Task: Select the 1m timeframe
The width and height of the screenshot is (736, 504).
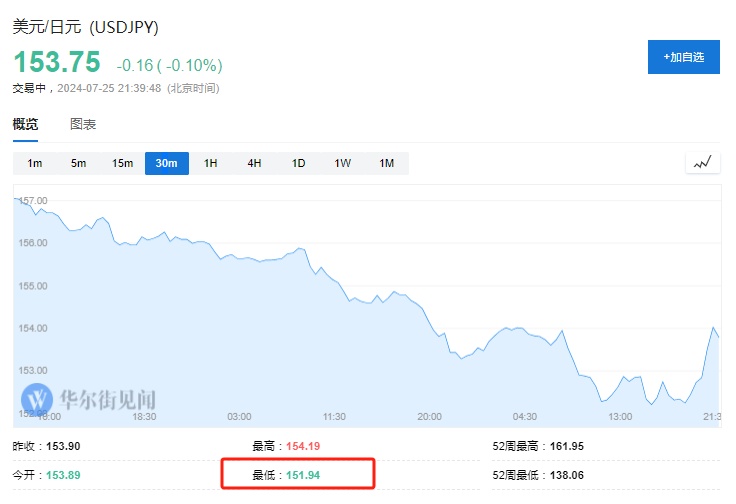Action: (x=35, y=163)
